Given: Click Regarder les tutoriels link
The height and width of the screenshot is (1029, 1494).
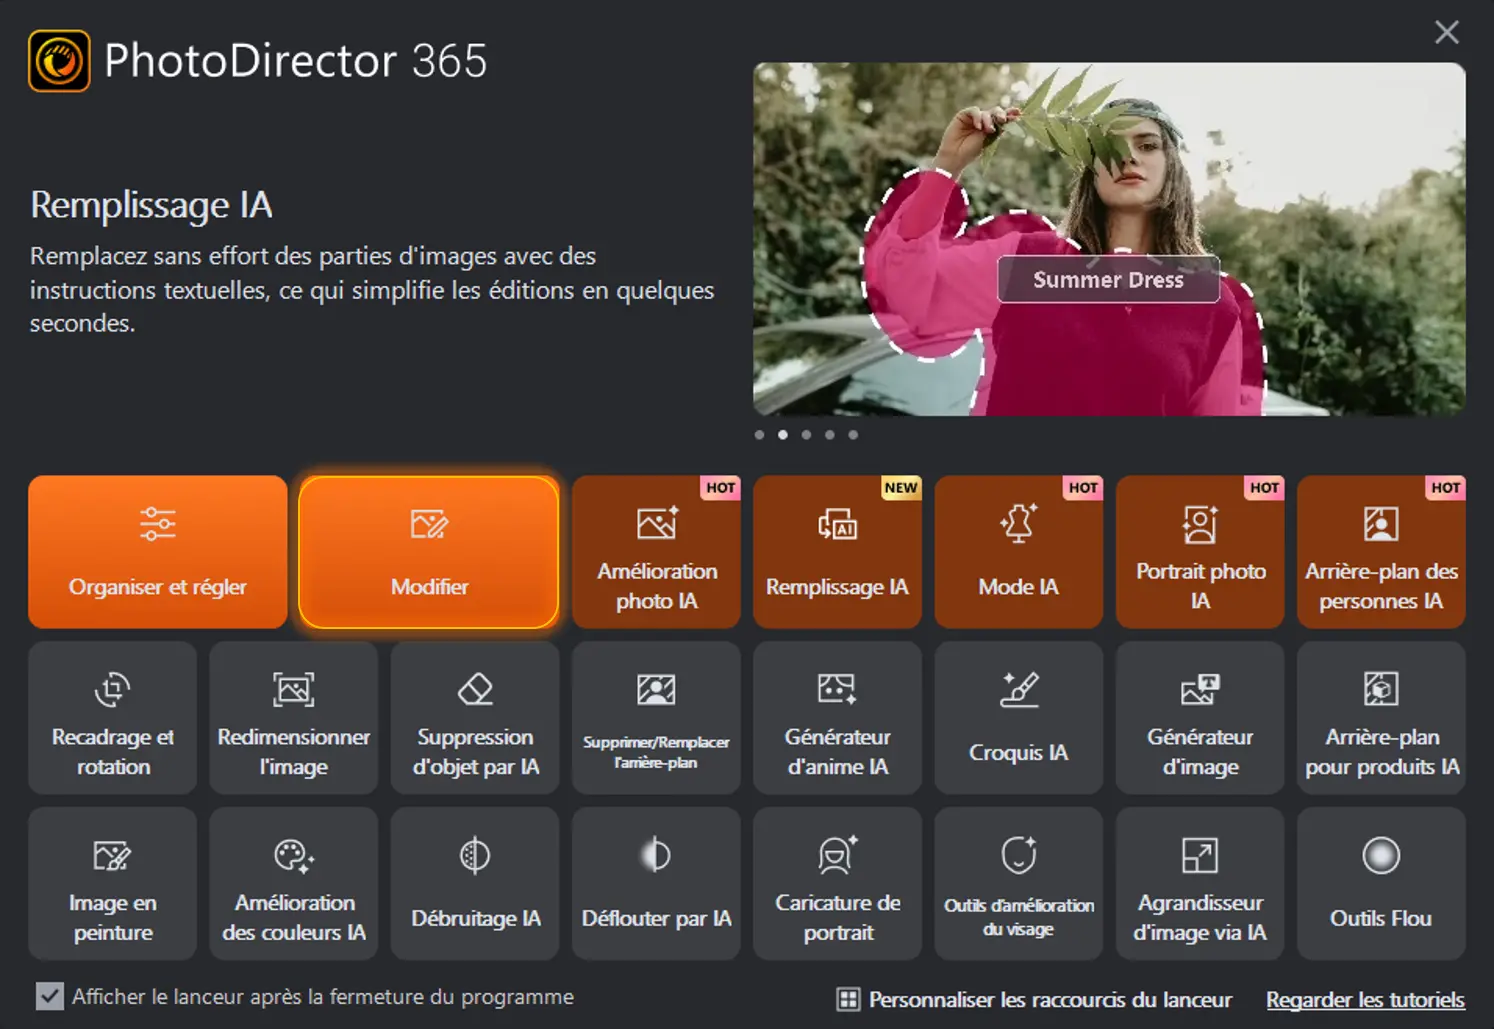Looking at the screenshot, I should tap(1364, 998).
